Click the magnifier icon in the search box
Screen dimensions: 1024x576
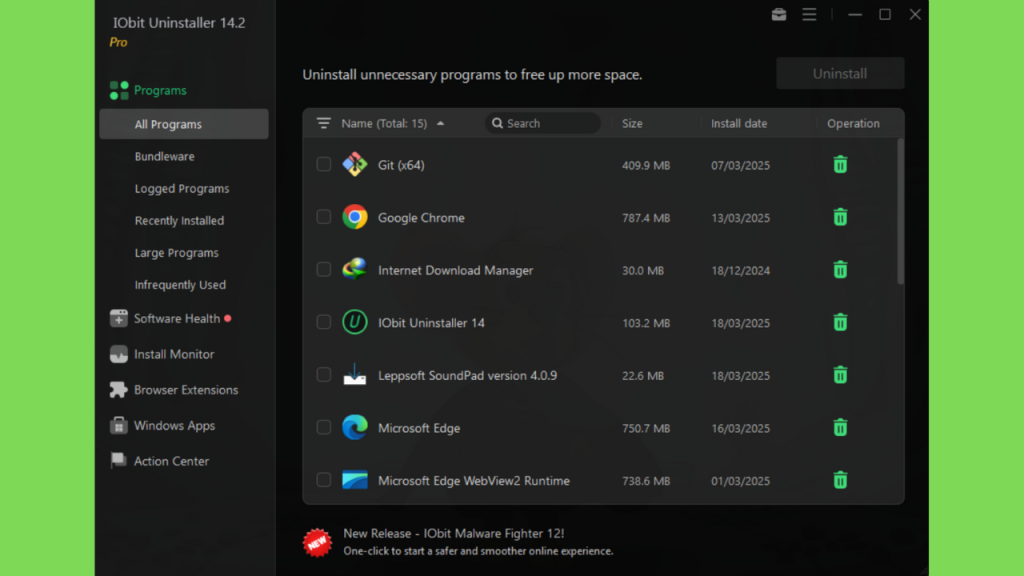coord(497,123)
